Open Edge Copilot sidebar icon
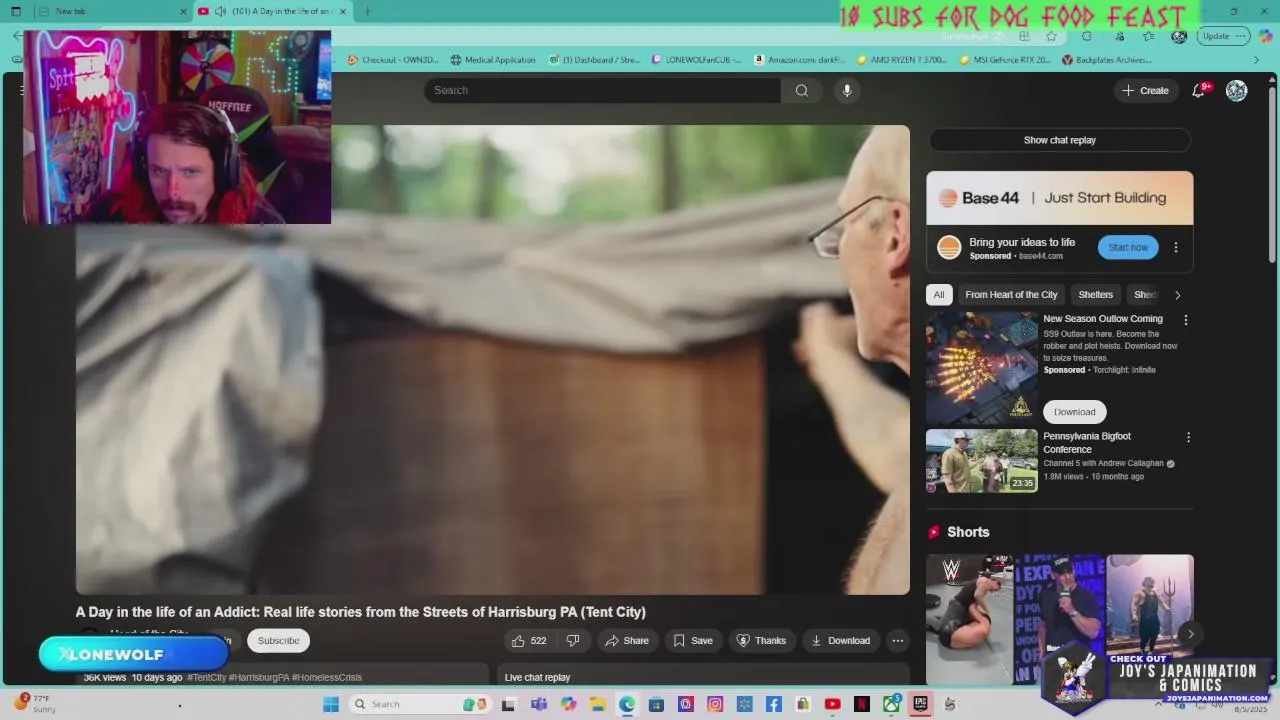 (1266, 36)
